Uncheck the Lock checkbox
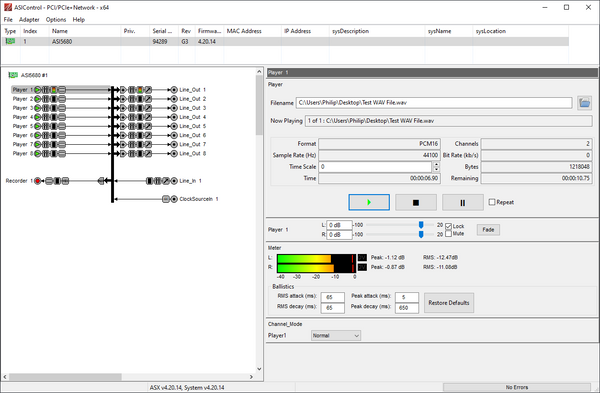The height and width of the screenshot is (393, 600). [448, 226]
